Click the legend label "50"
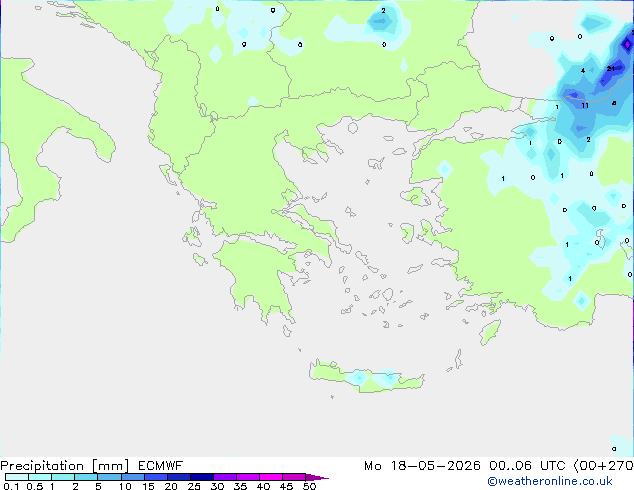 click(309, 486)
